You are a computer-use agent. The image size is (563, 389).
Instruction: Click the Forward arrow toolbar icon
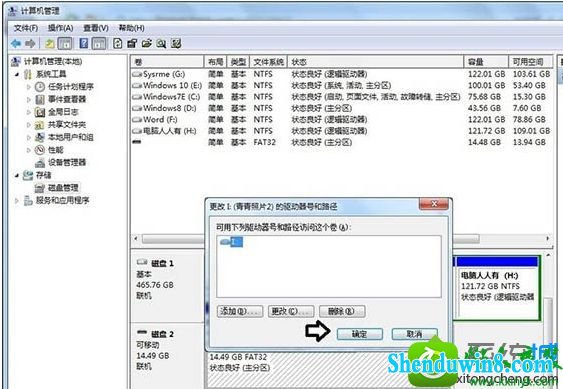(30, 43)
